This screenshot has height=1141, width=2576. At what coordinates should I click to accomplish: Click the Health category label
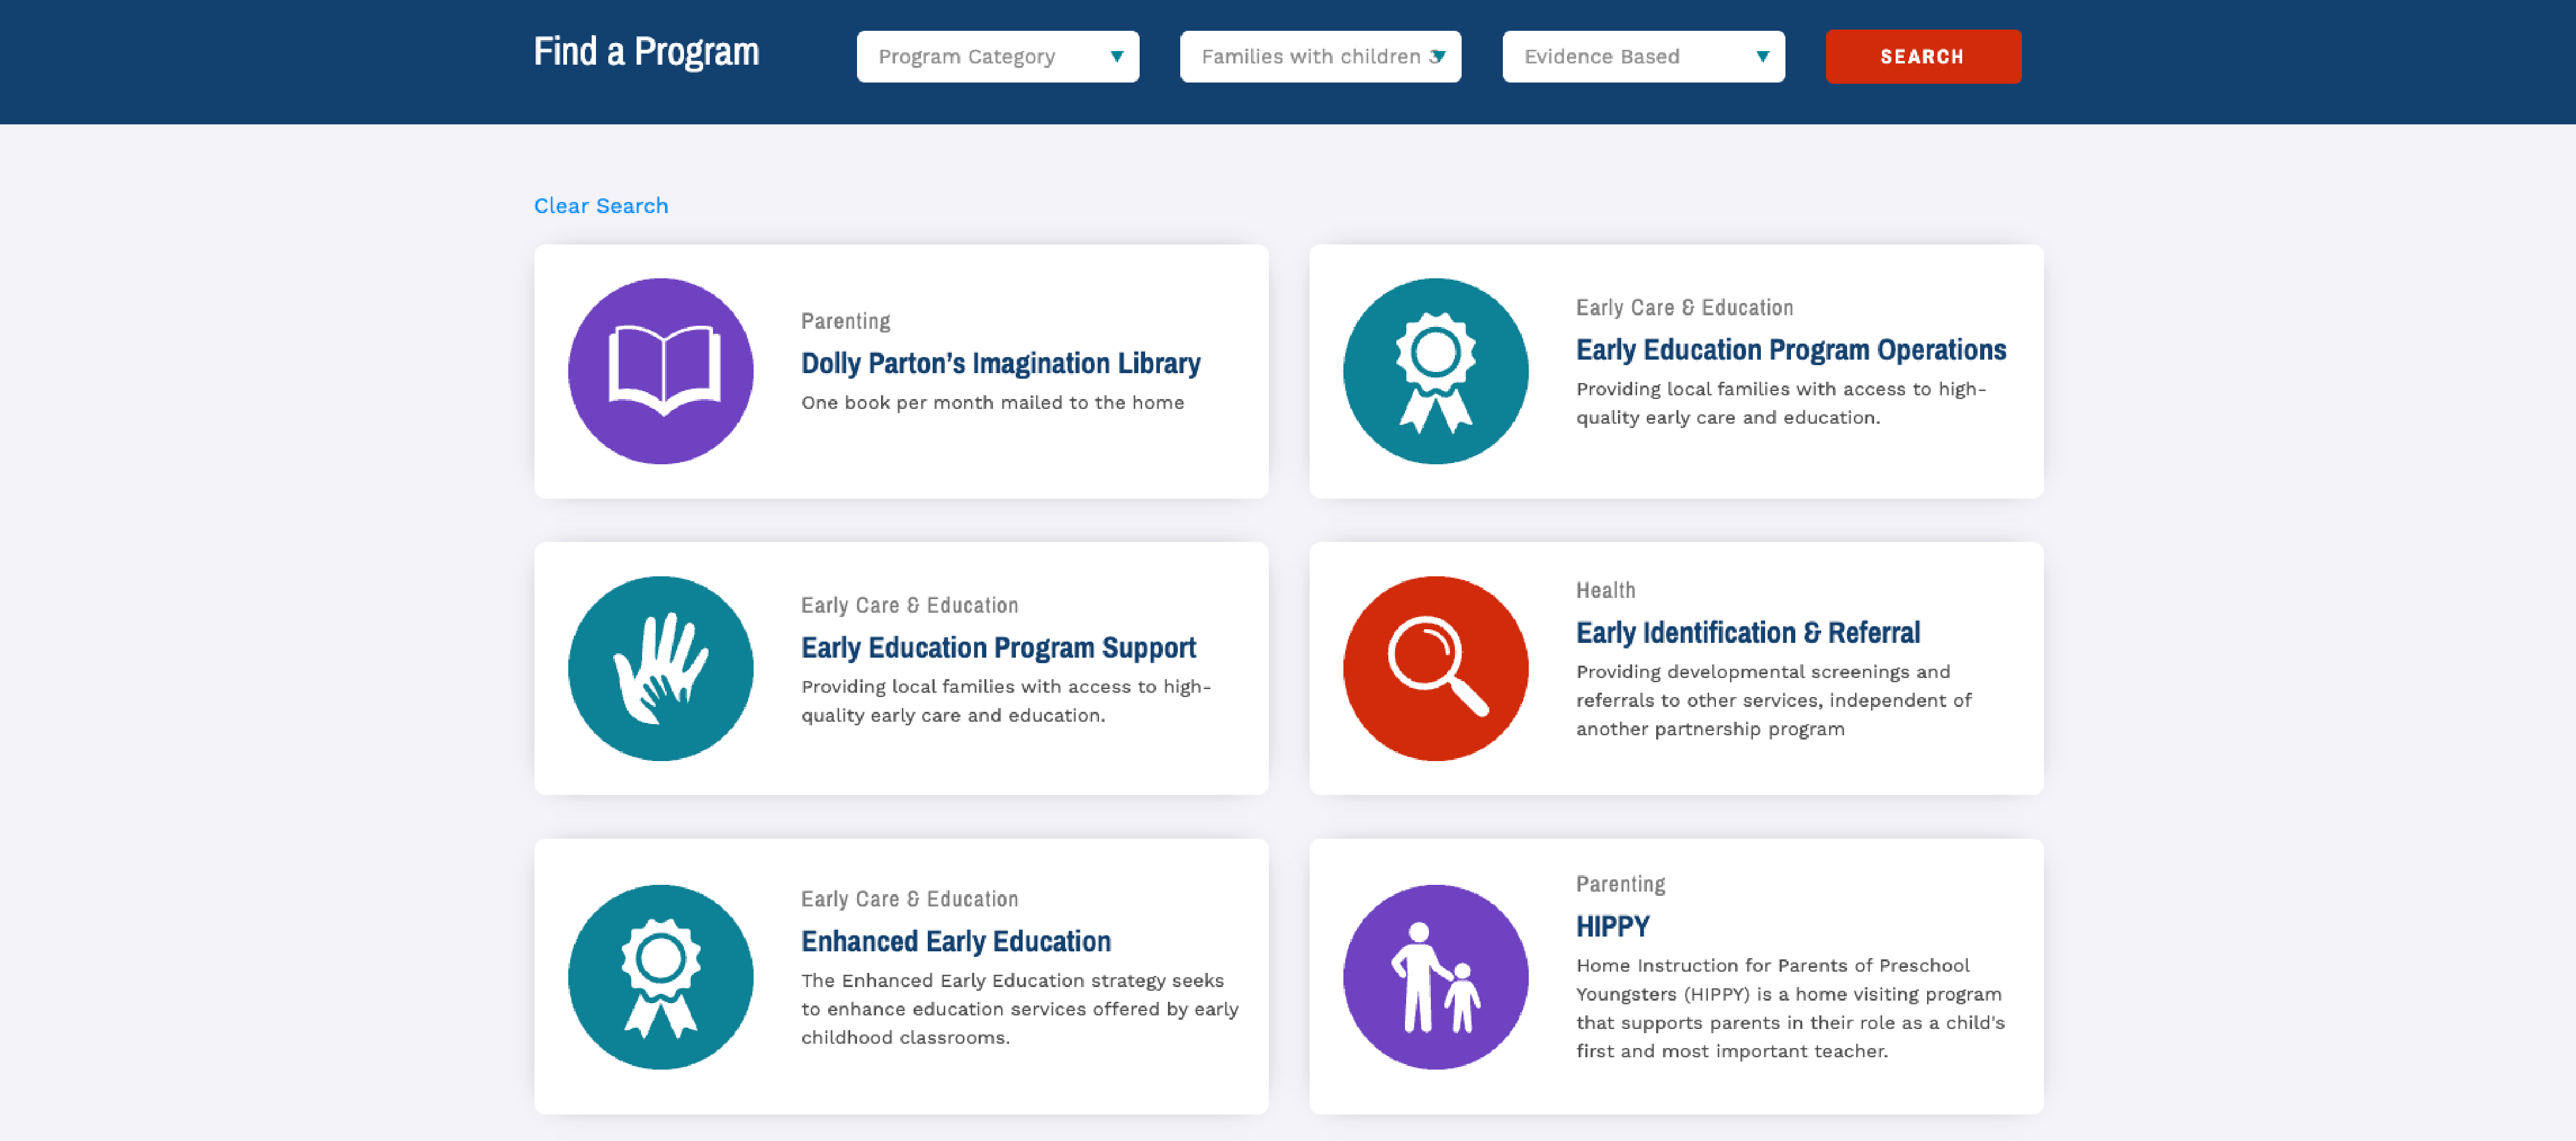pos(1605,590)
